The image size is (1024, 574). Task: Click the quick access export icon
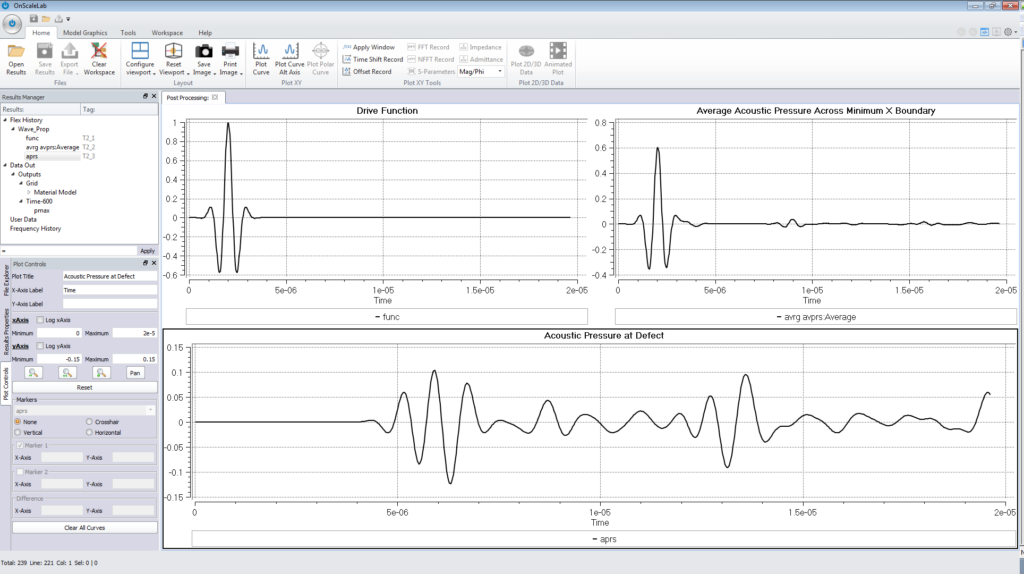point(58,19)
